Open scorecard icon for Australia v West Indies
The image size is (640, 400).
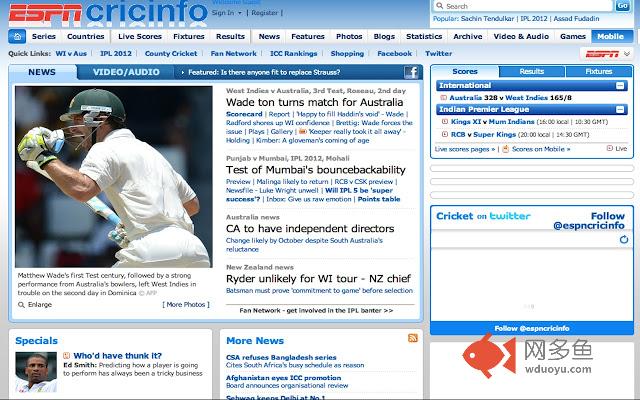pos(444,98)
